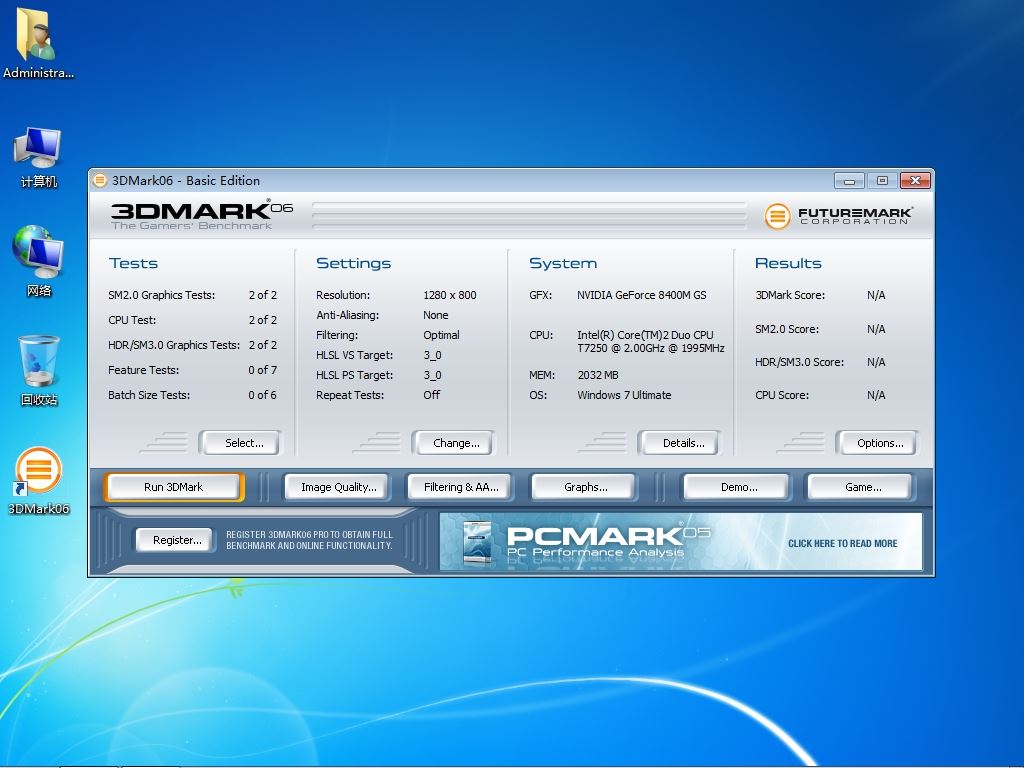Image resolution: width=1024 pixels, height=768 pixels.
Task: Click the Filtering value Optimal
Action: coord(441,335)
